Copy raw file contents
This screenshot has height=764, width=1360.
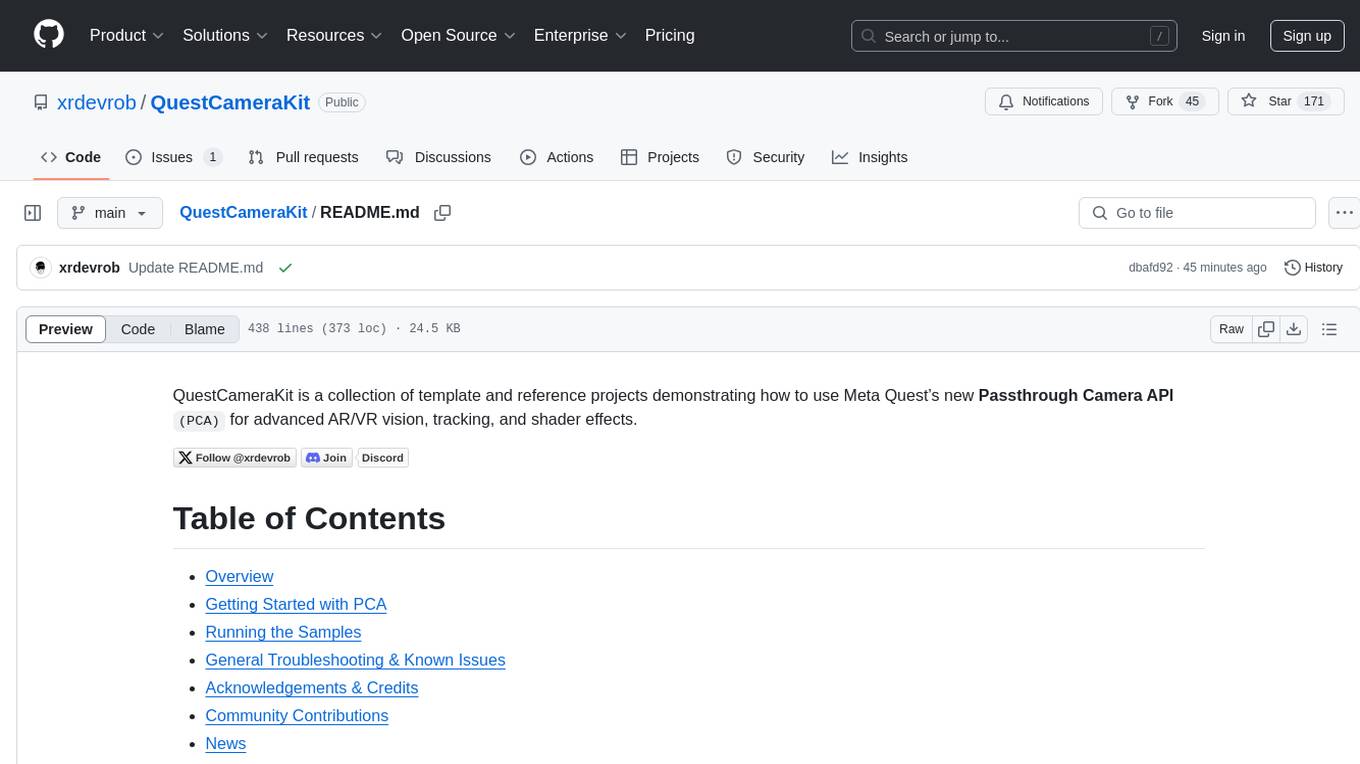point(1266,329)
